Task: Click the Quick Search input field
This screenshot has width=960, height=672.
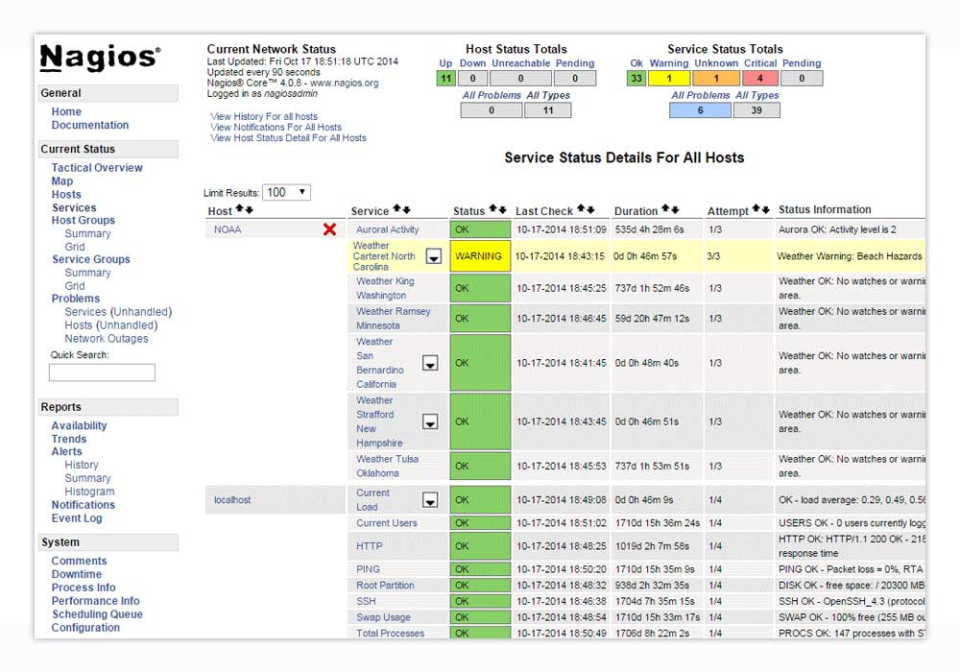Action: 102,373
